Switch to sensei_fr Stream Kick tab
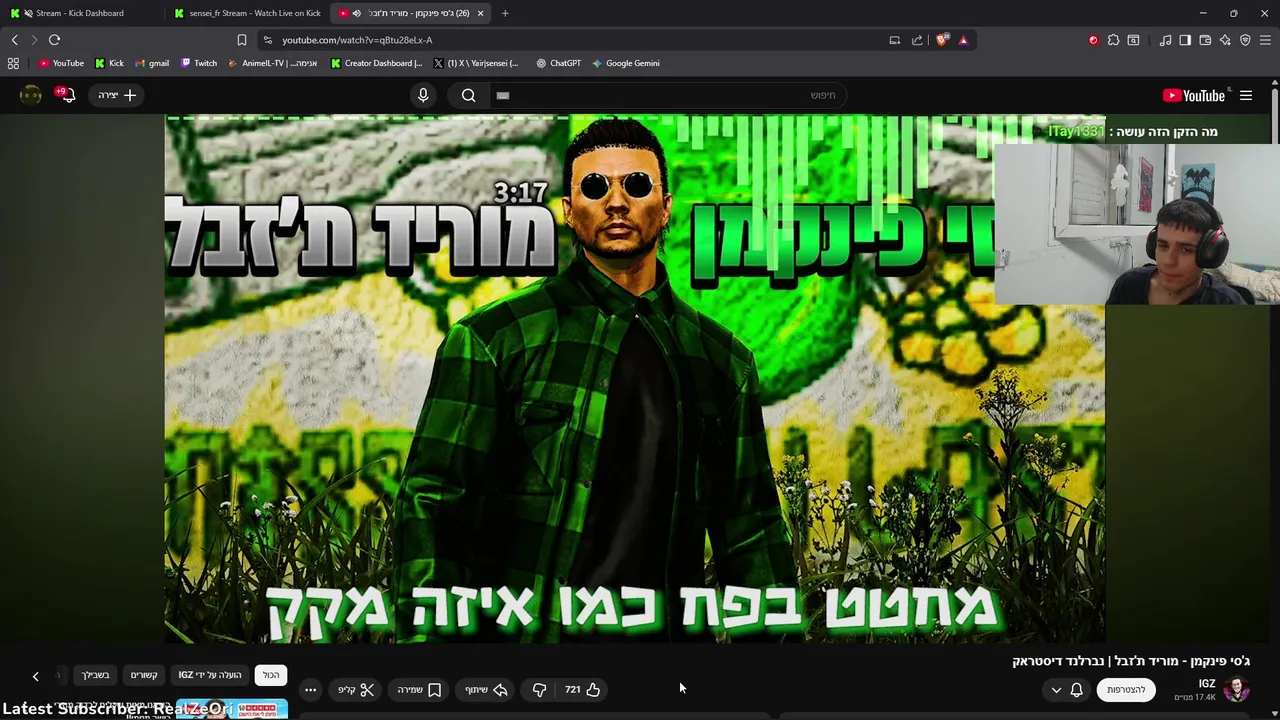 click(247, 13)
